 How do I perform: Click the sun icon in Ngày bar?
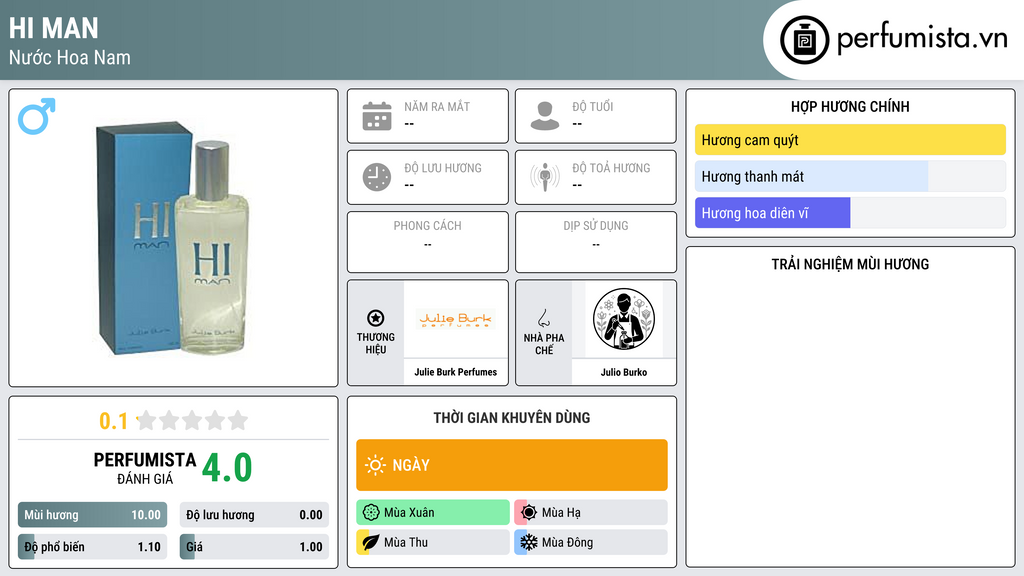click(376, 465)
